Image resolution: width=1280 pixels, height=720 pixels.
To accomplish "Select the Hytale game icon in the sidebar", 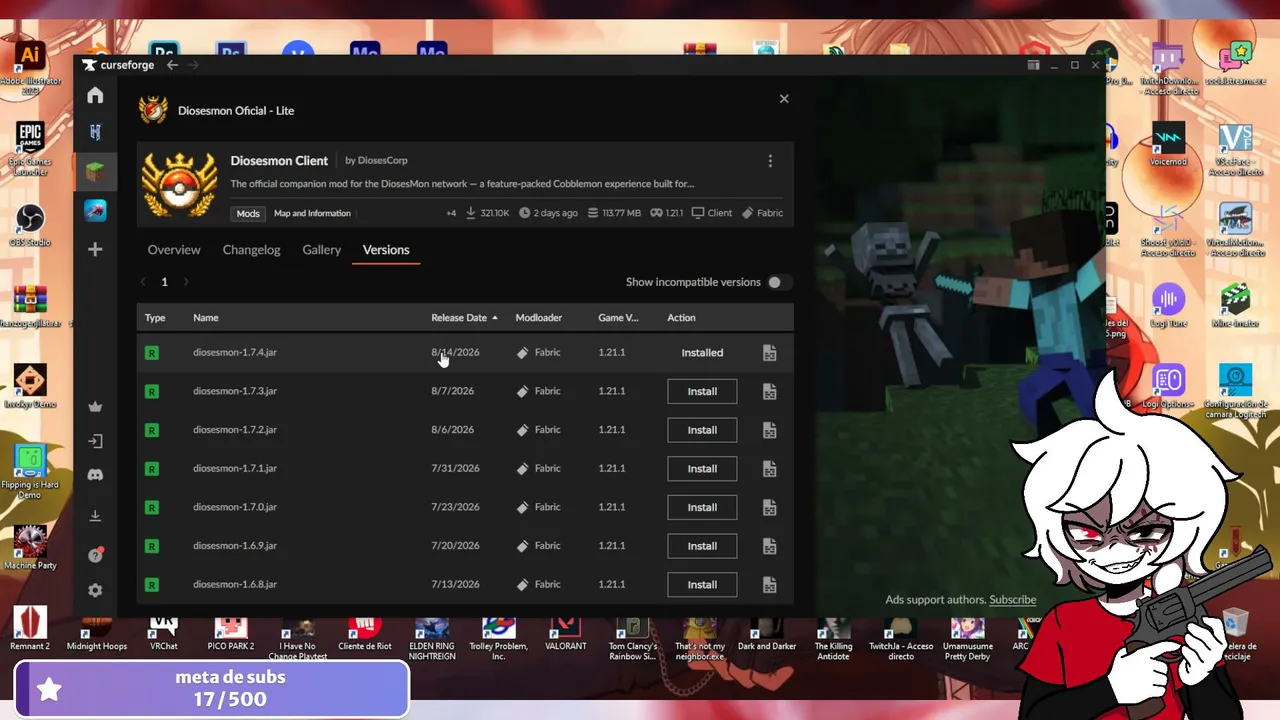I will point(95,132).
